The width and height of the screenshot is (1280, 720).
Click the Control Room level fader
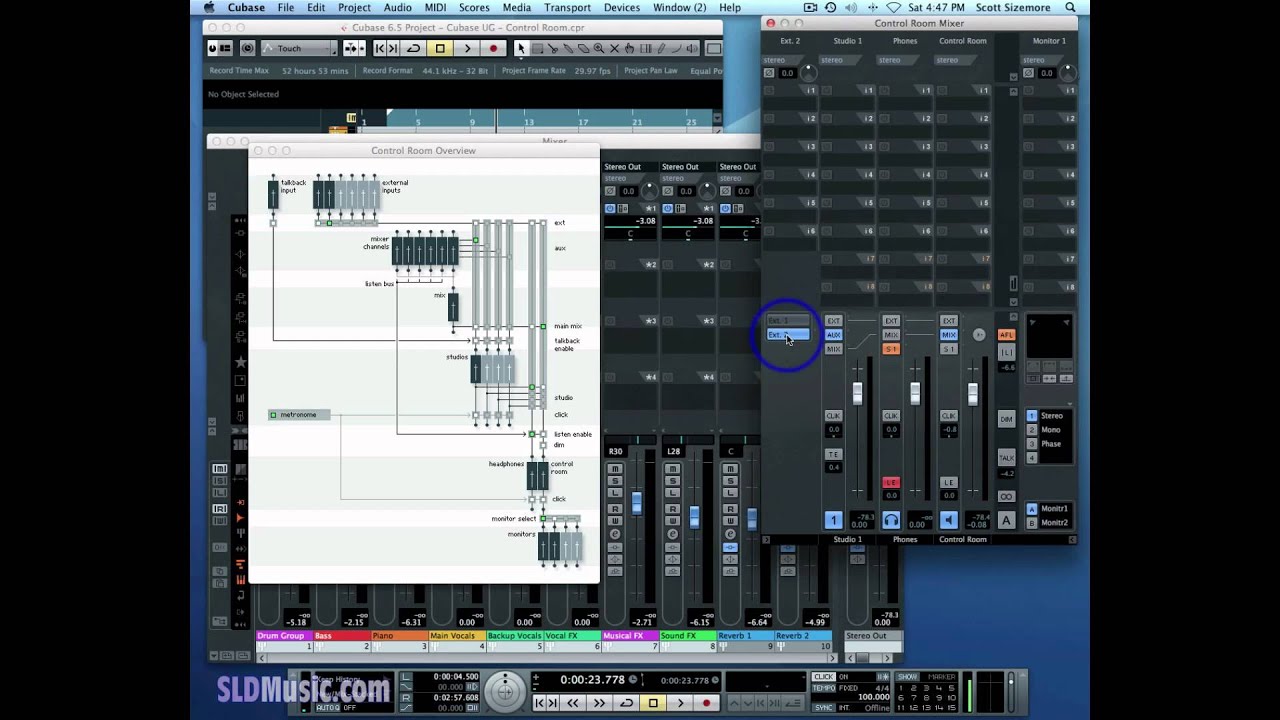[972, 394]
